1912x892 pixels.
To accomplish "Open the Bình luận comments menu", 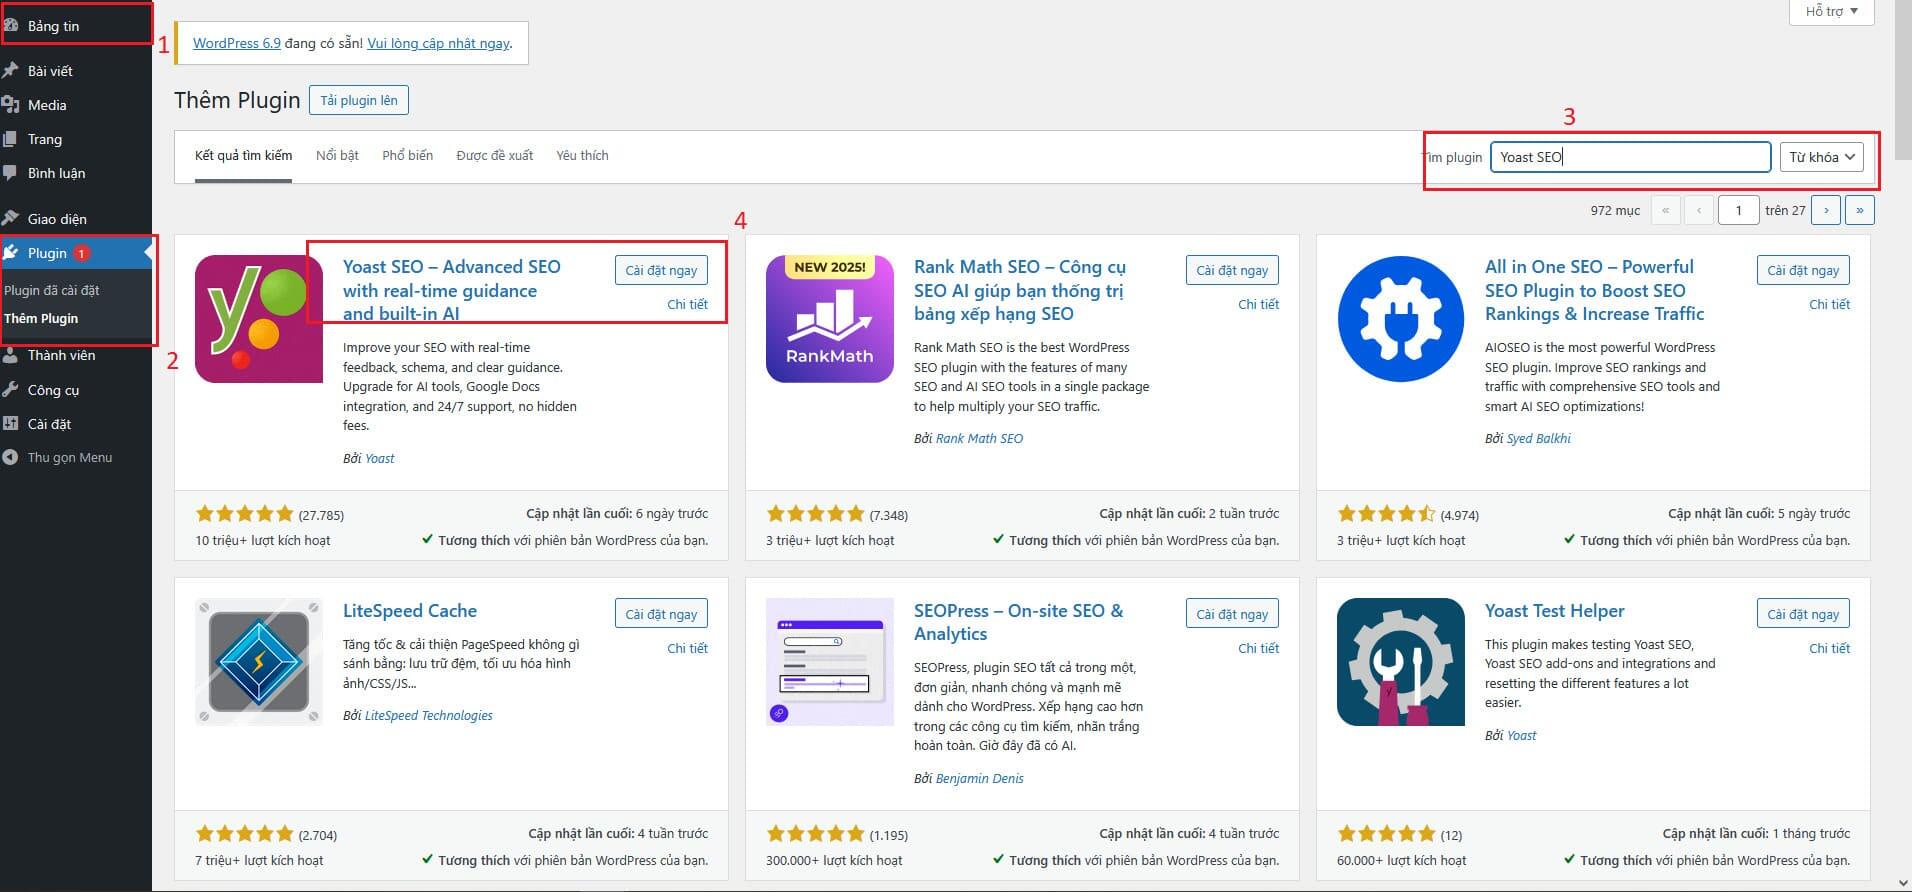I will click(76, 173).
